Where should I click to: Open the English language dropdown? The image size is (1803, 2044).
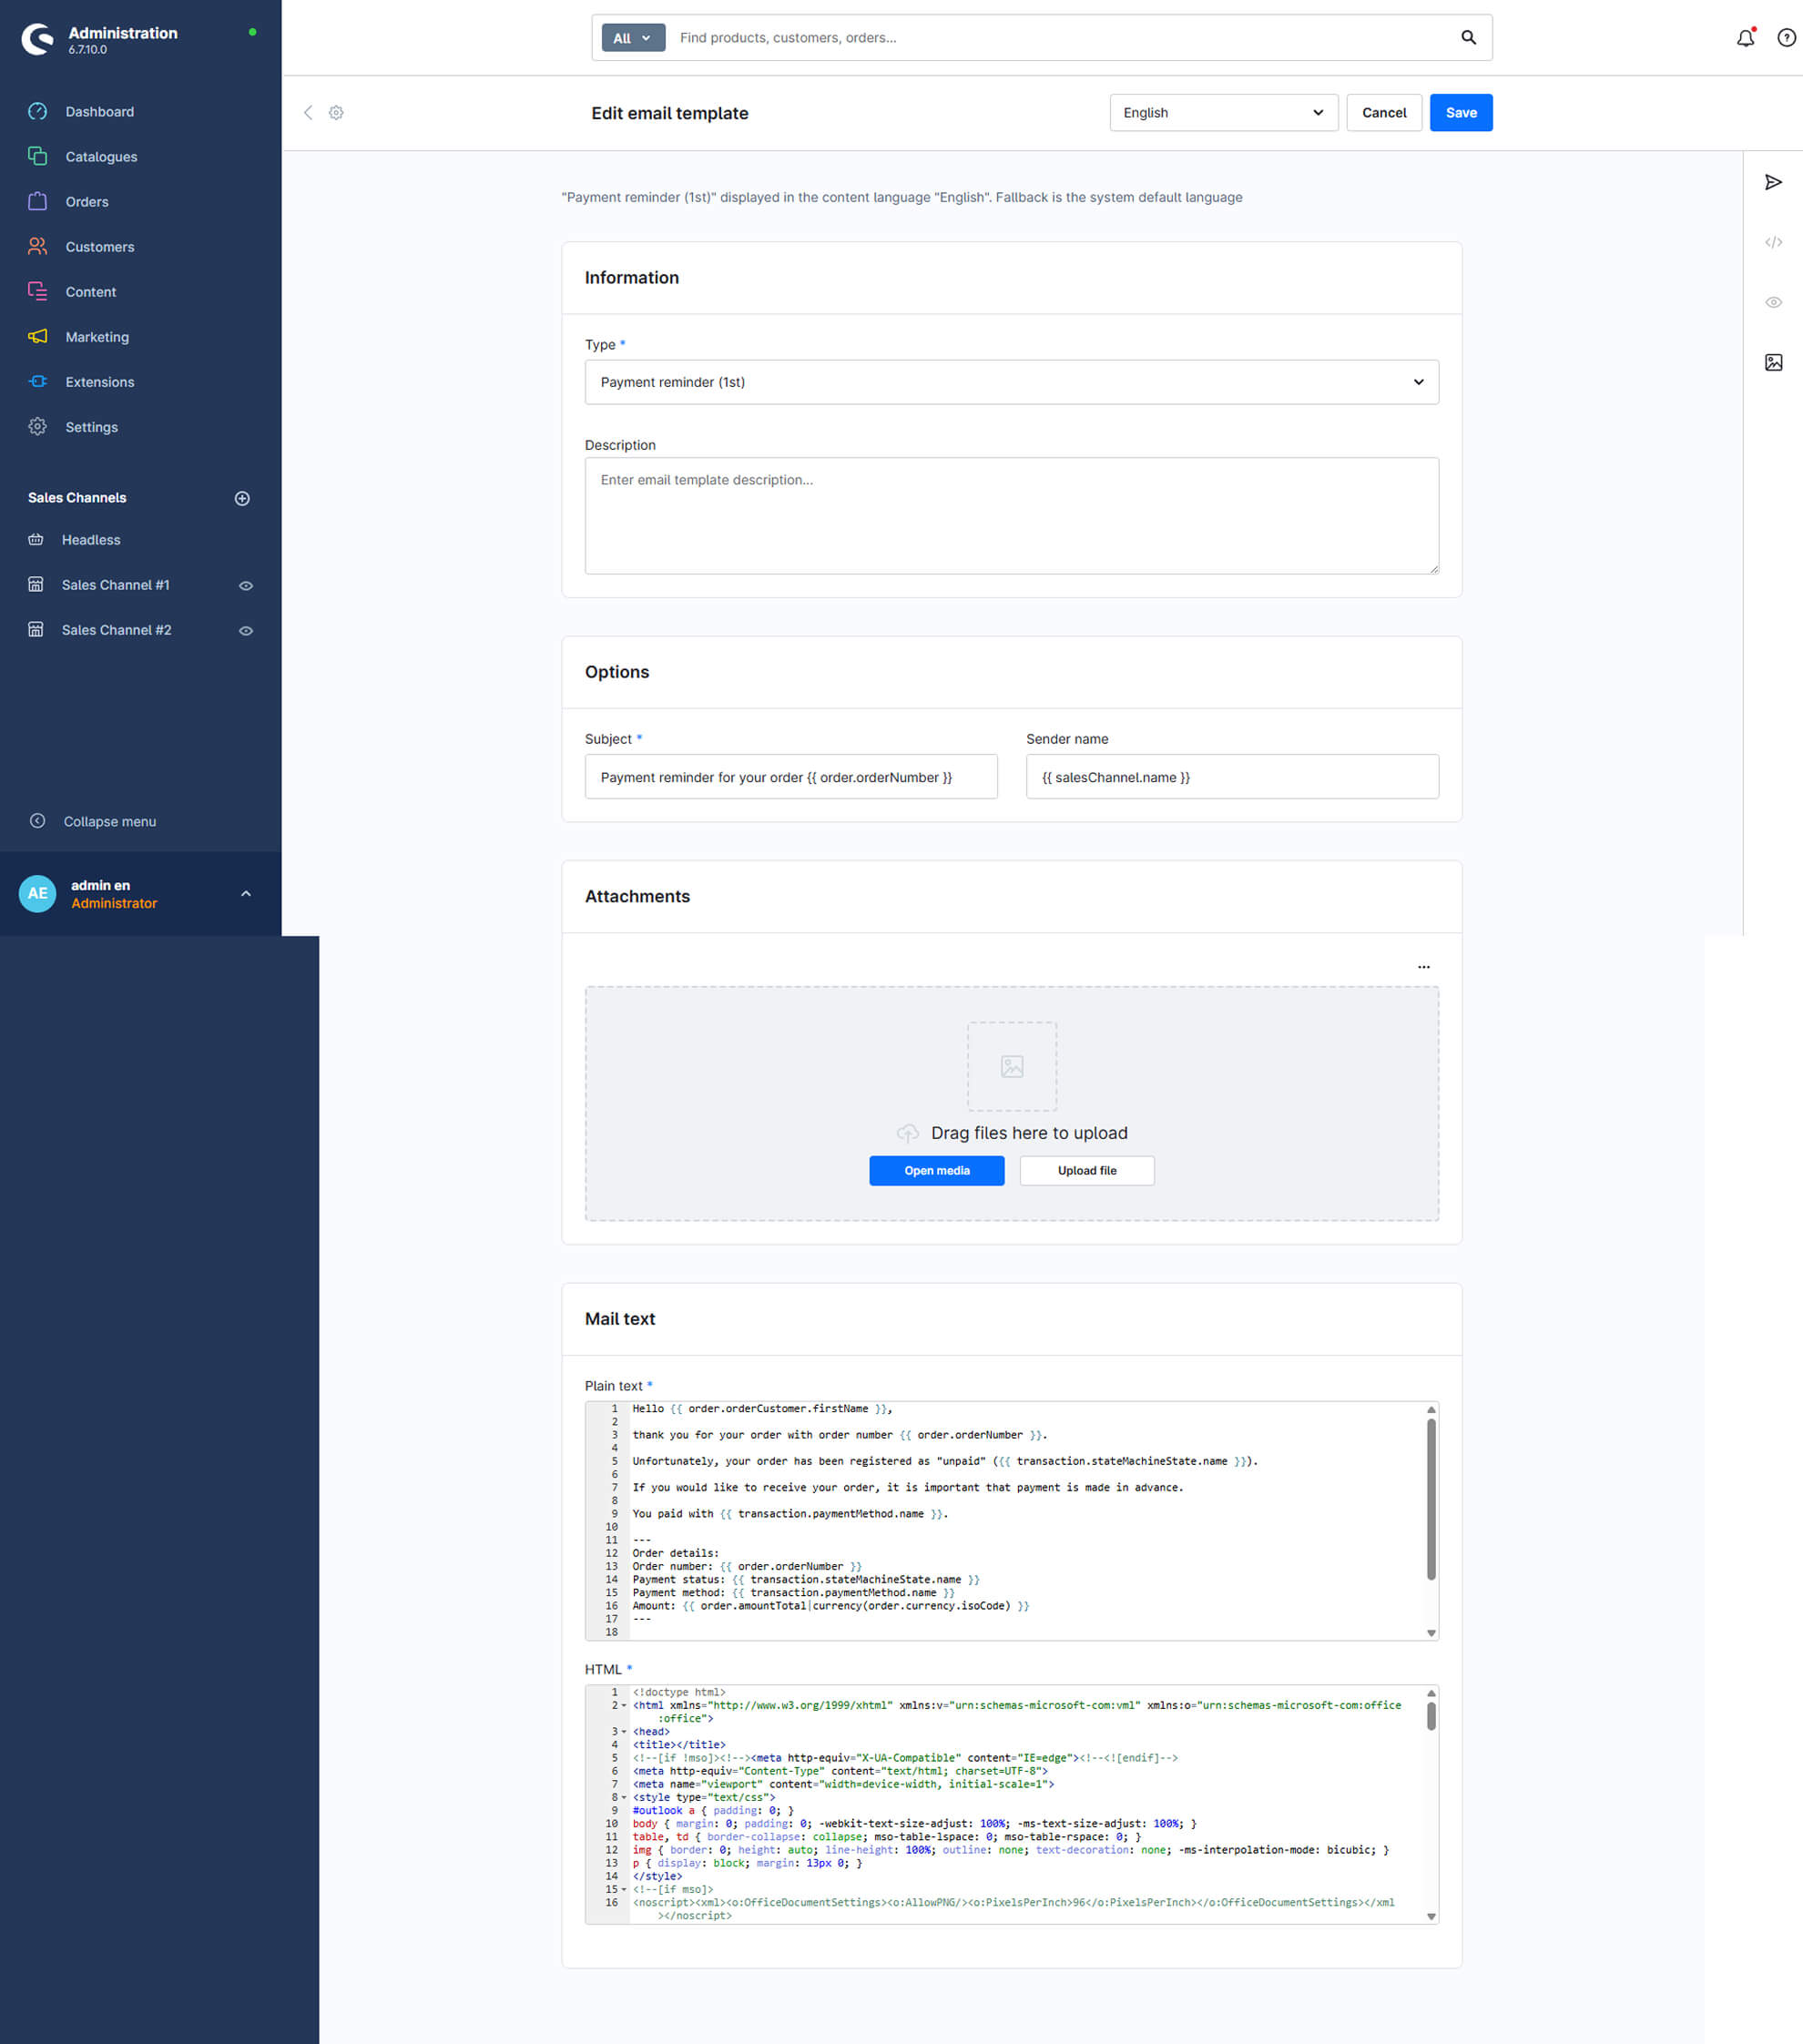pyautogui.click(x=1223, y=113)
